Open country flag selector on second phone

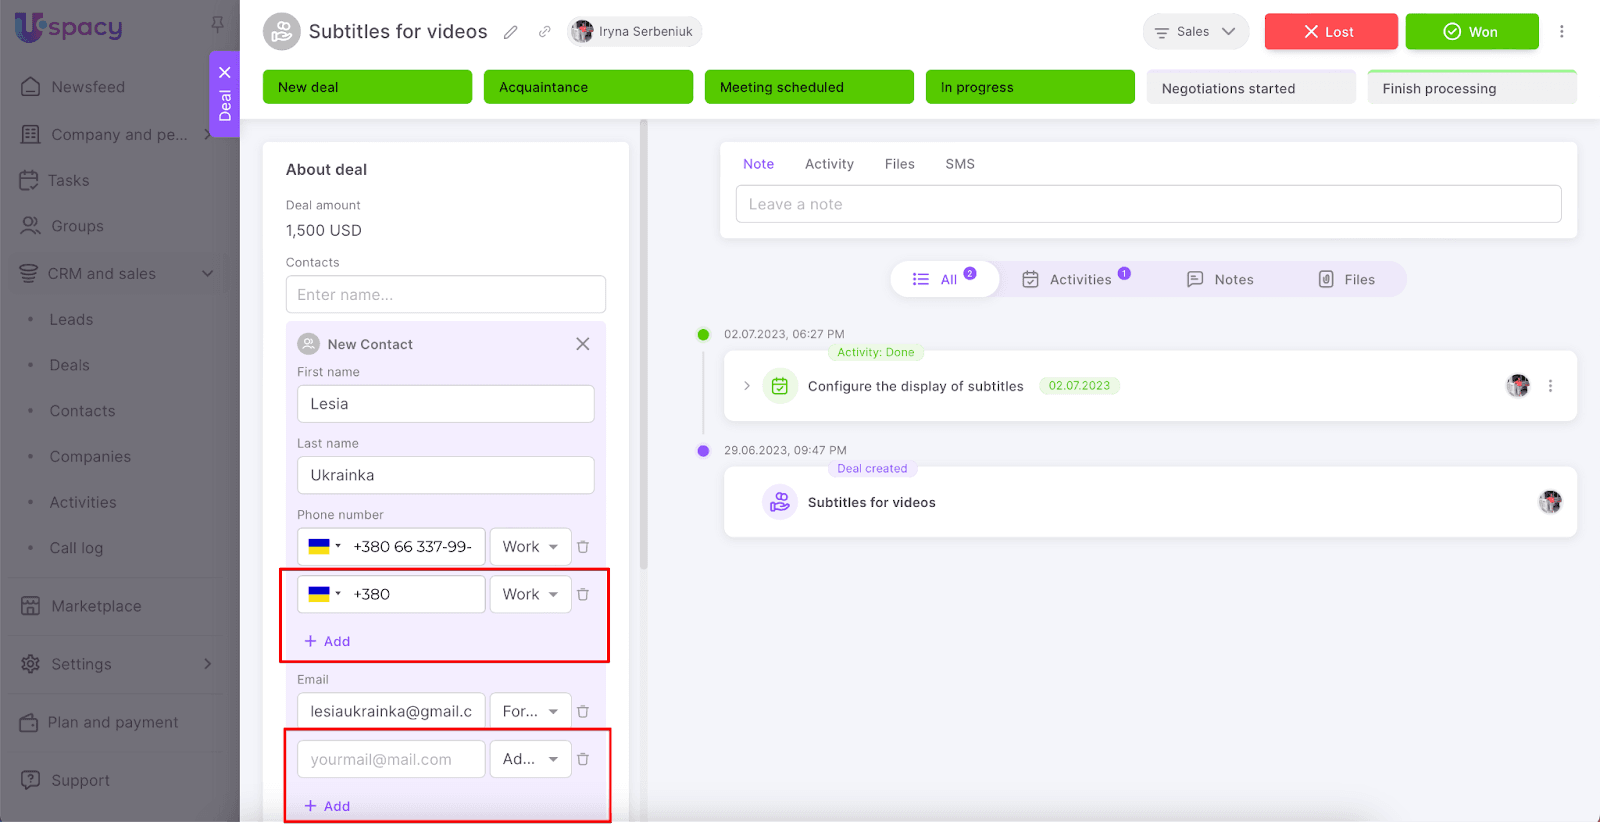[324, 594]
